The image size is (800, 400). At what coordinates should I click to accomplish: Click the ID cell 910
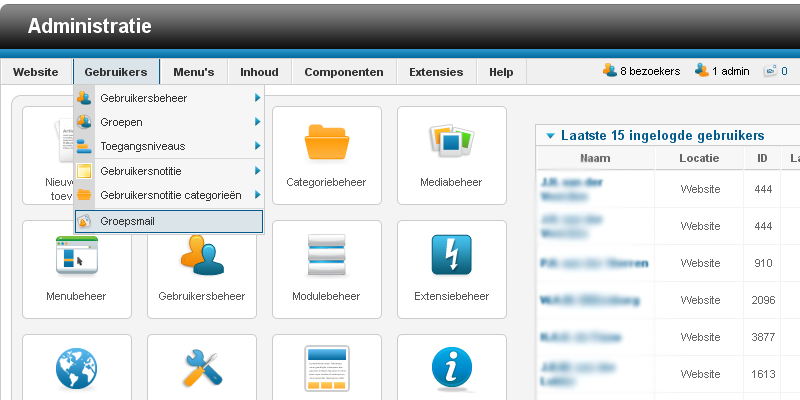[x=763, y=263]
